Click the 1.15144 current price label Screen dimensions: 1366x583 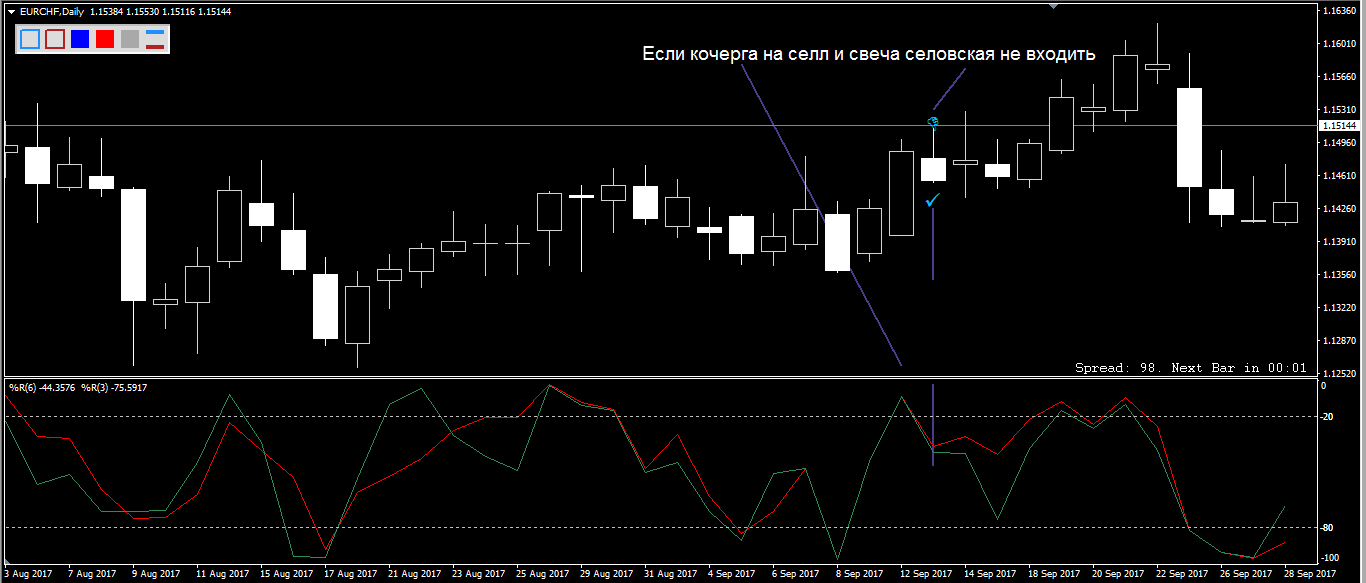pos(1338,126)
